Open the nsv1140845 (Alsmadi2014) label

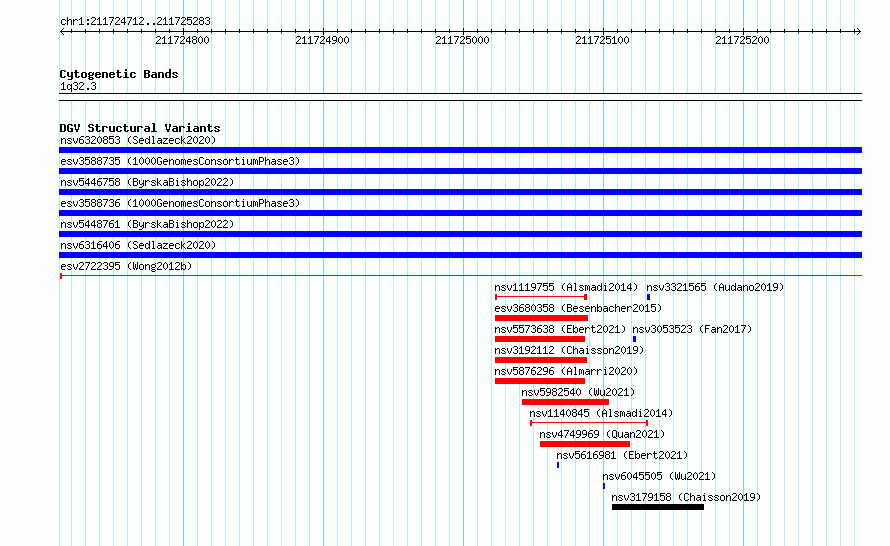pos(601,413)
